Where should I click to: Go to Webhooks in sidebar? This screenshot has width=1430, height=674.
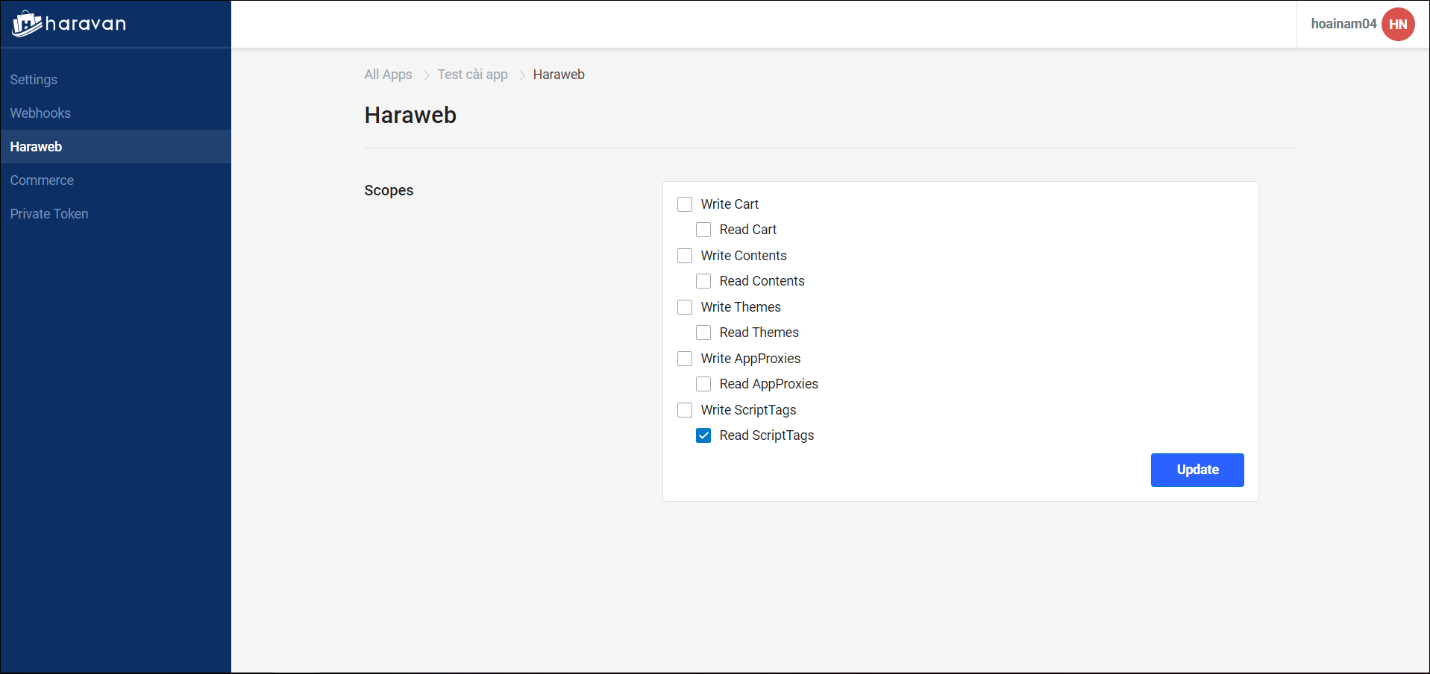[40, 113]
